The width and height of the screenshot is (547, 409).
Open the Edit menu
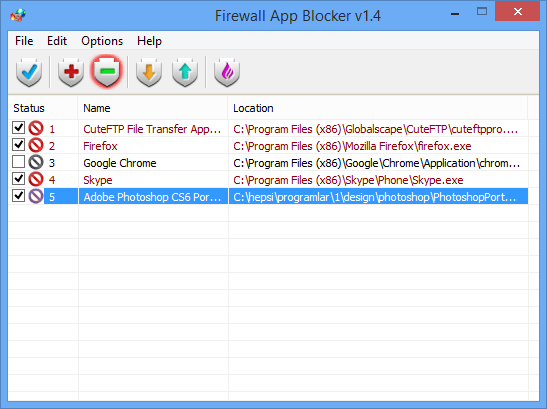point(57,41)
